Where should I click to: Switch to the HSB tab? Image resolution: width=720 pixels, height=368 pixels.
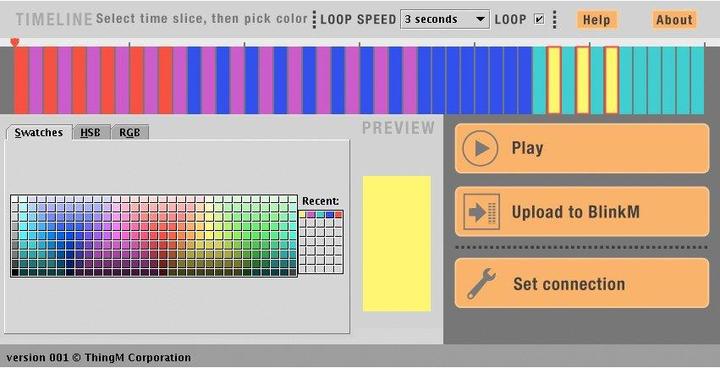click(91, 132)
